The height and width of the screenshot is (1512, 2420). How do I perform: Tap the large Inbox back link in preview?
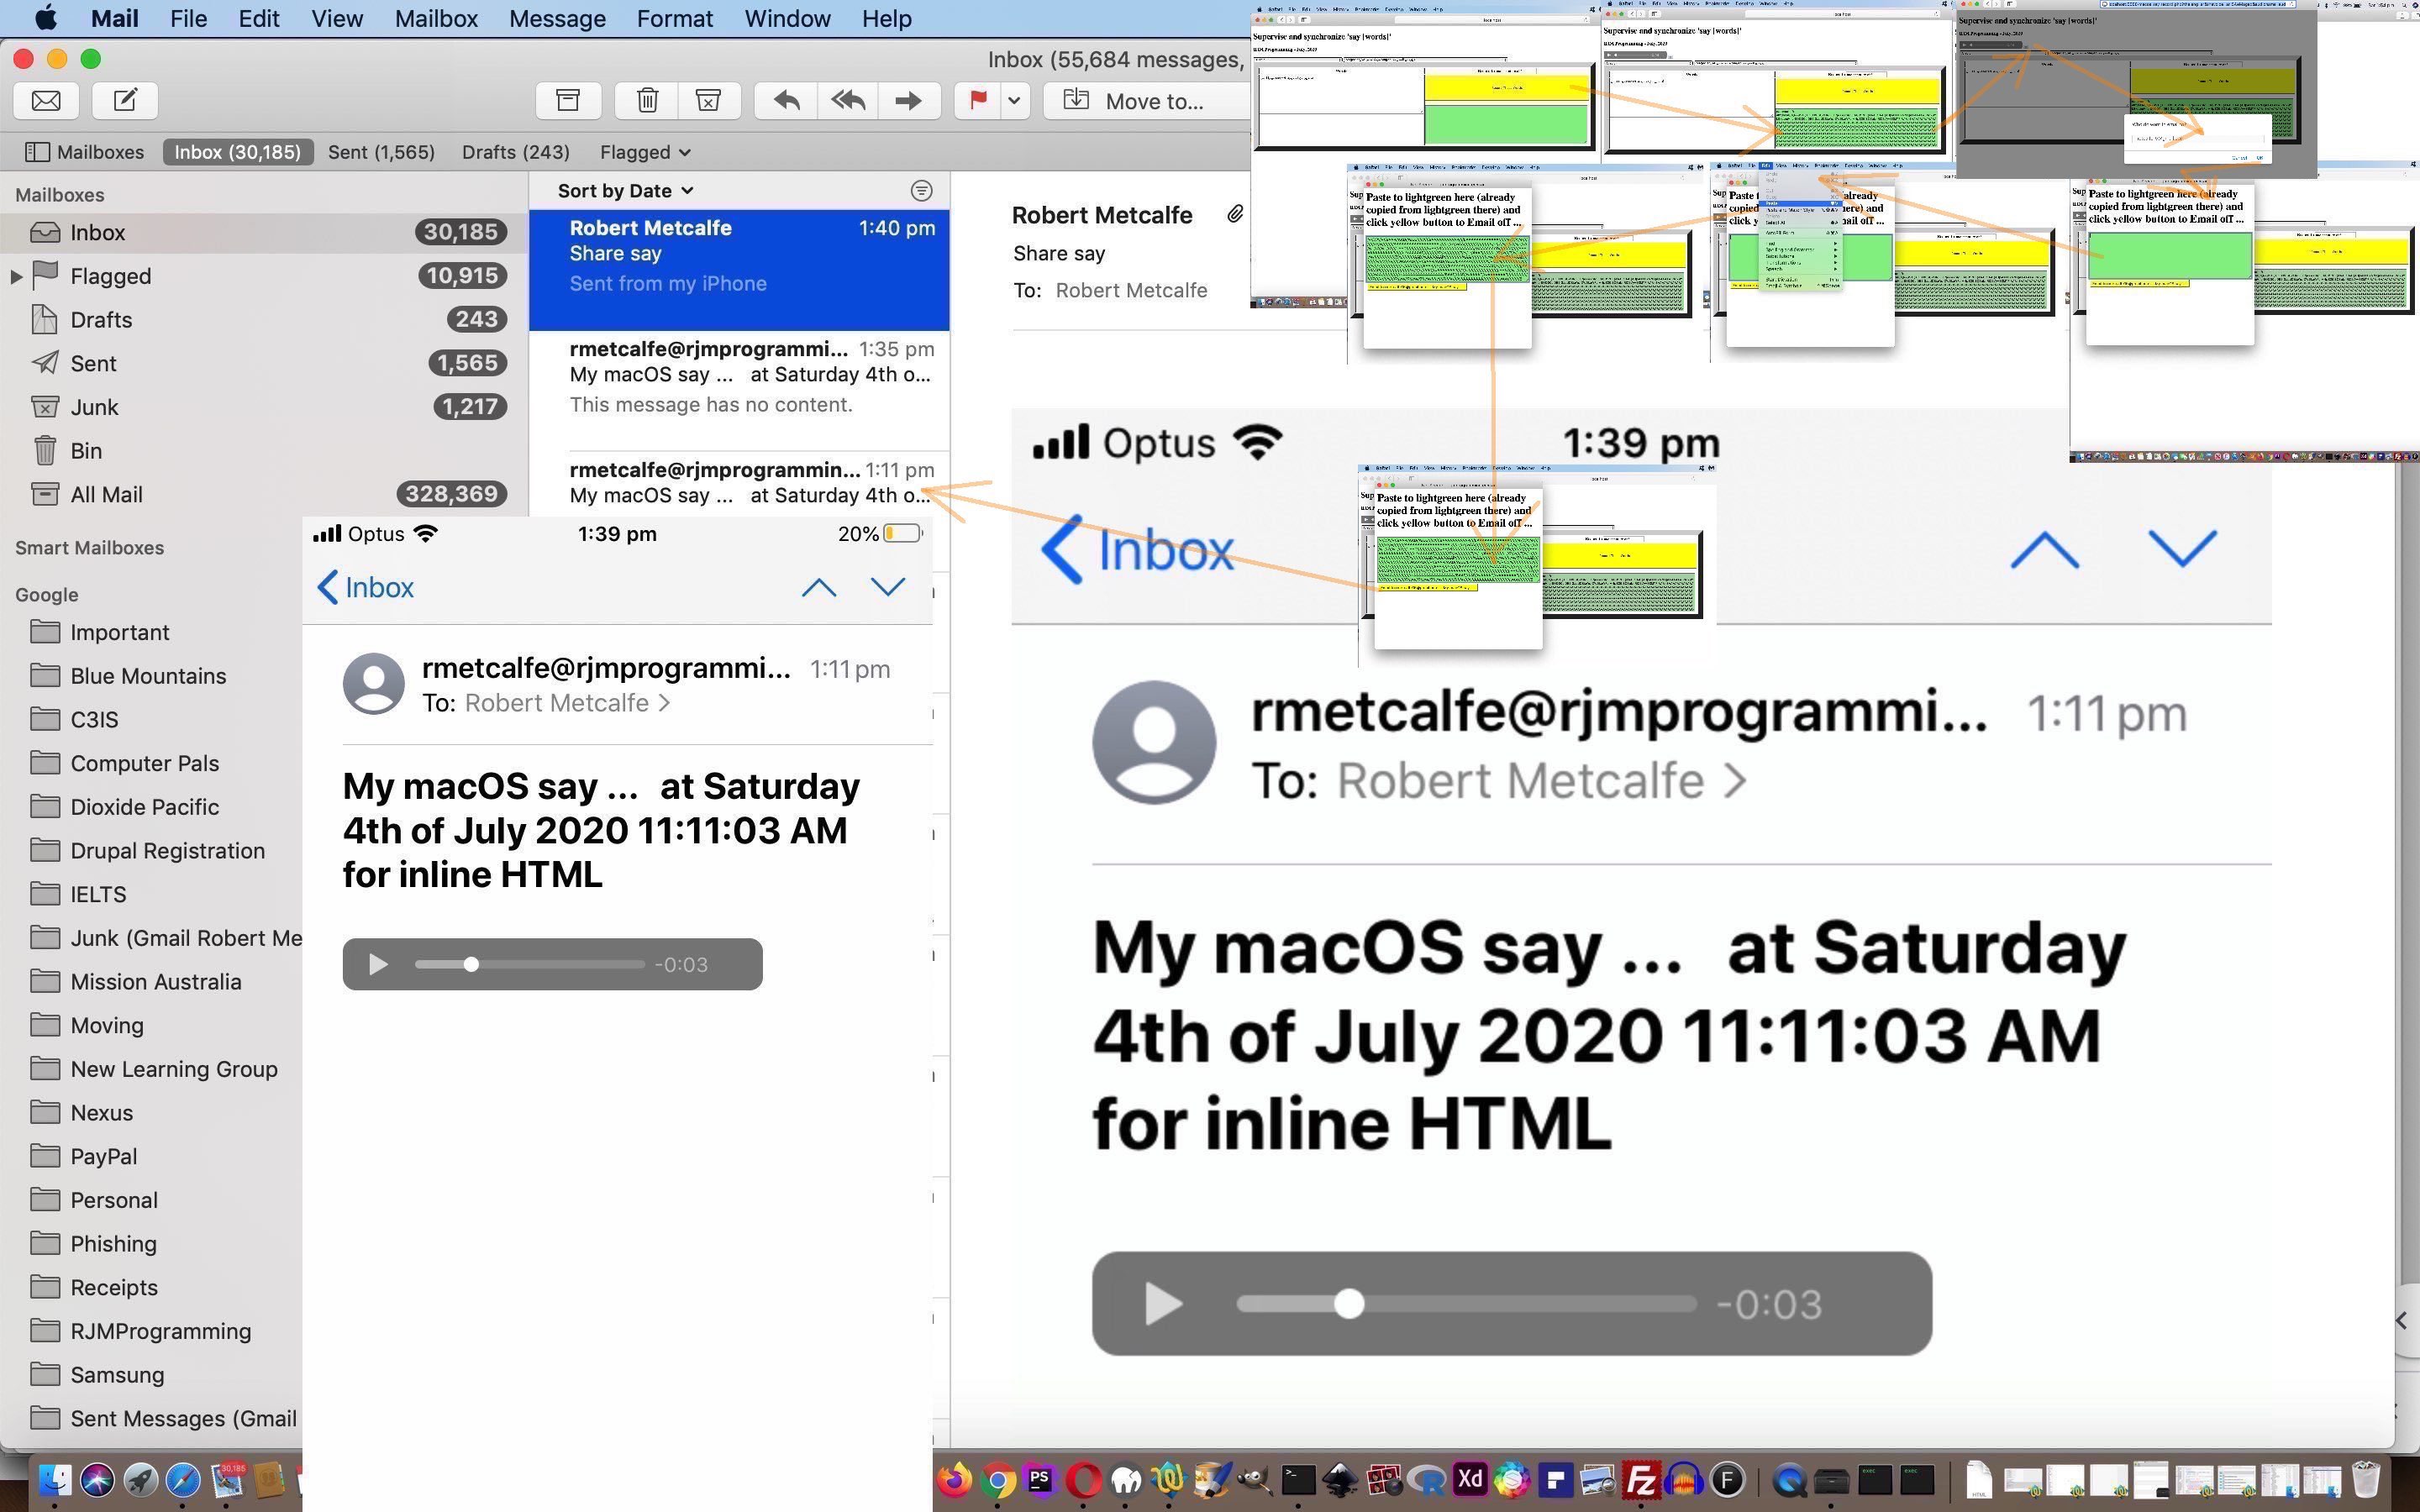pos(1138,549)
